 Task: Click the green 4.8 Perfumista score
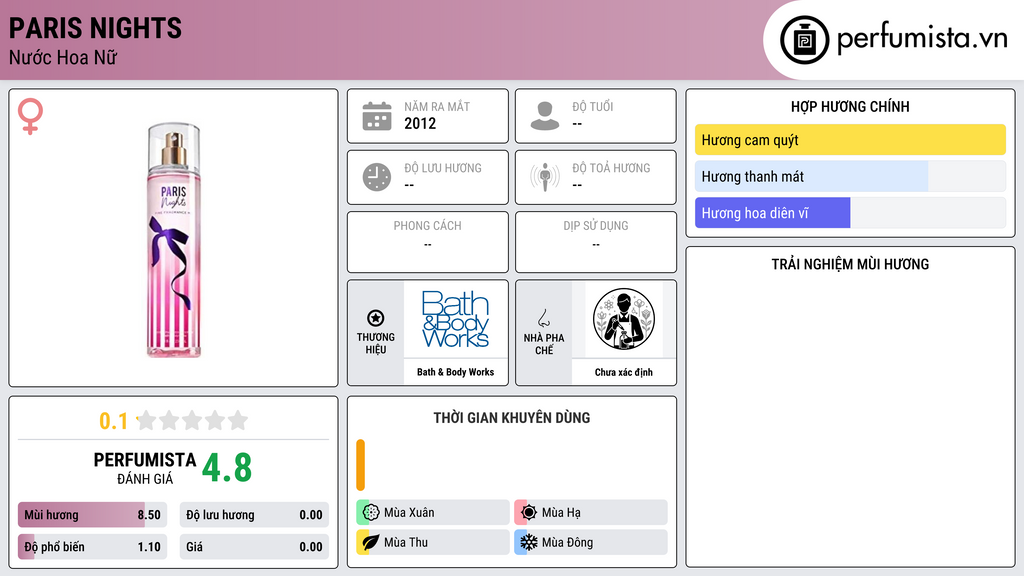point(227,468)
